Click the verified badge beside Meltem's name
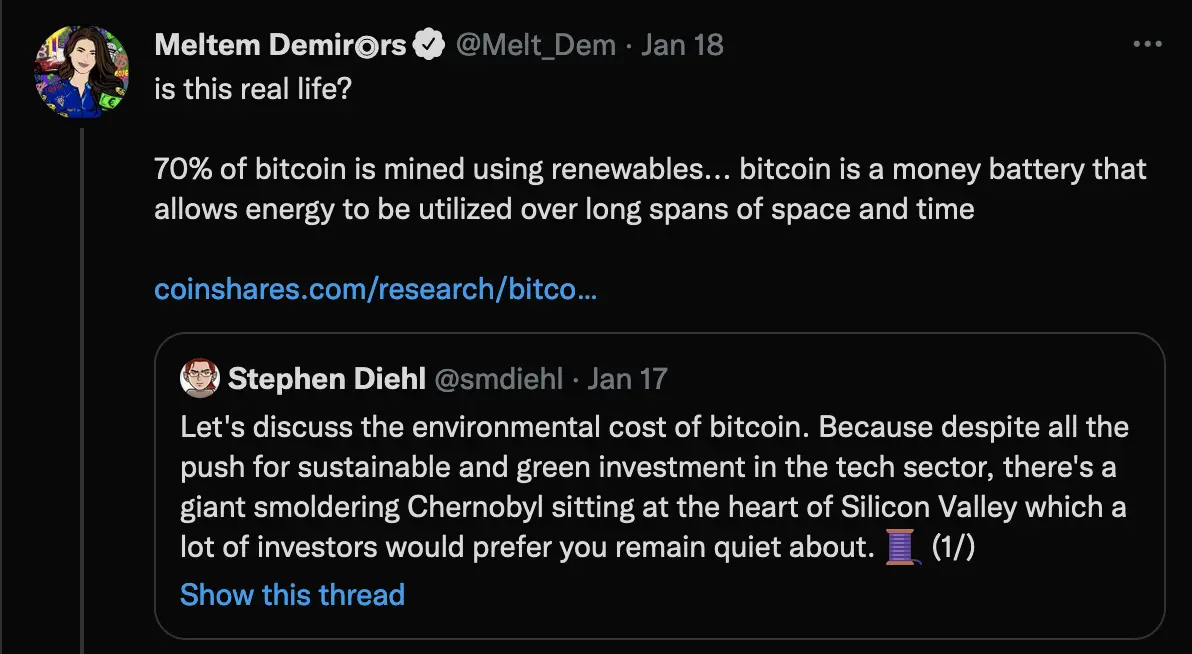 point(430,46)
